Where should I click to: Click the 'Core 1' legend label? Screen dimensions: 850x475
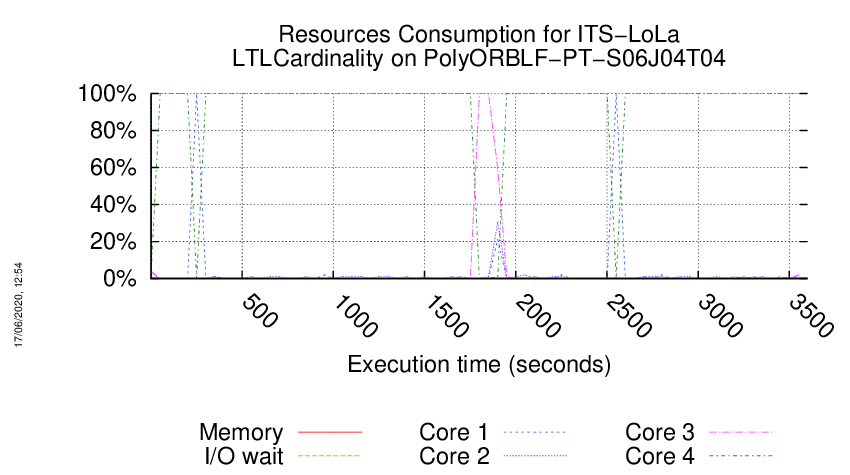point(454,432)
